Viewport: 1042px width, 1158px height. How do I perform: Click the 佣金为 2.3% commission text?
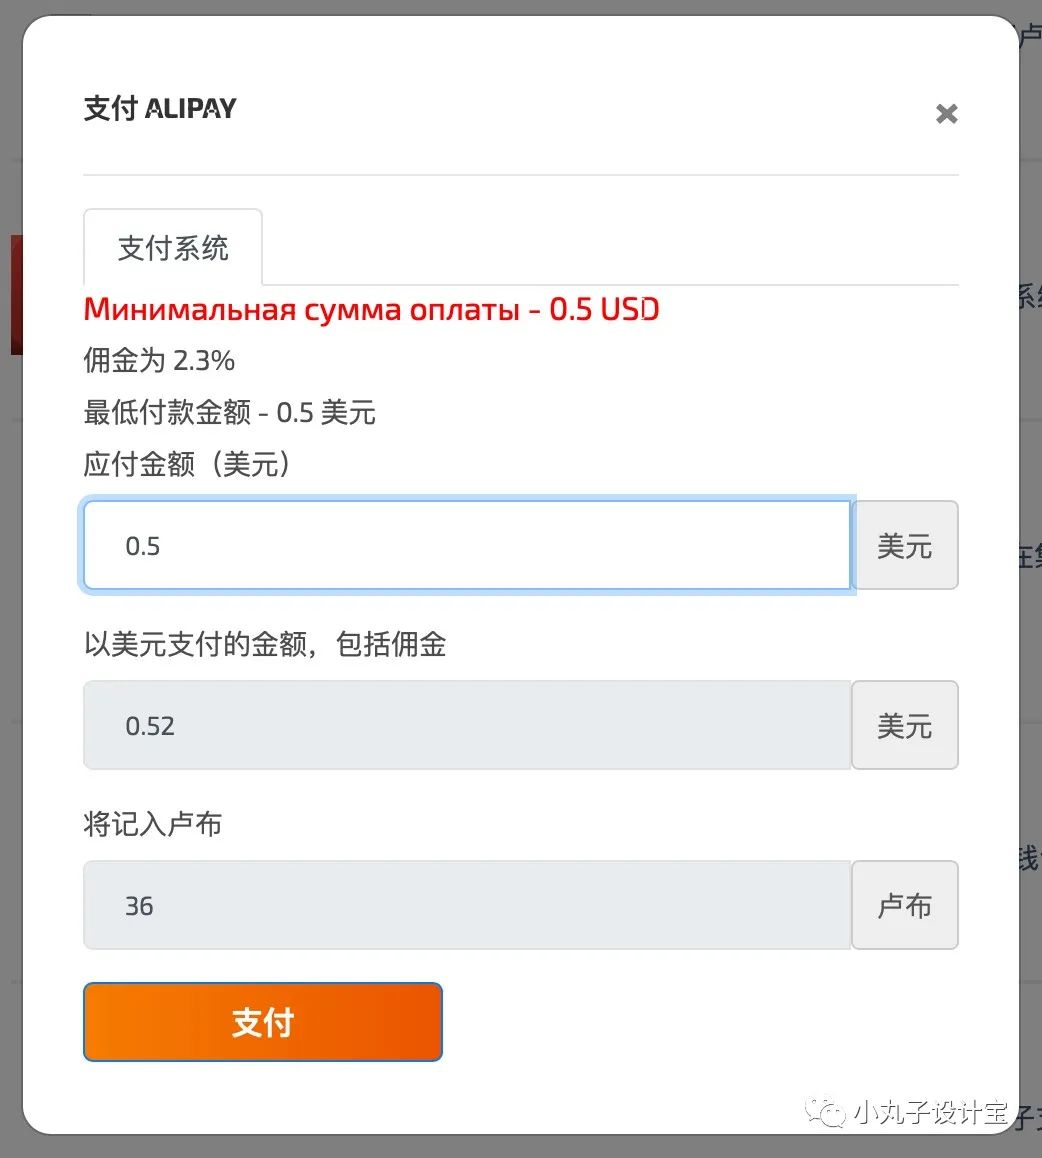point(159,360)
